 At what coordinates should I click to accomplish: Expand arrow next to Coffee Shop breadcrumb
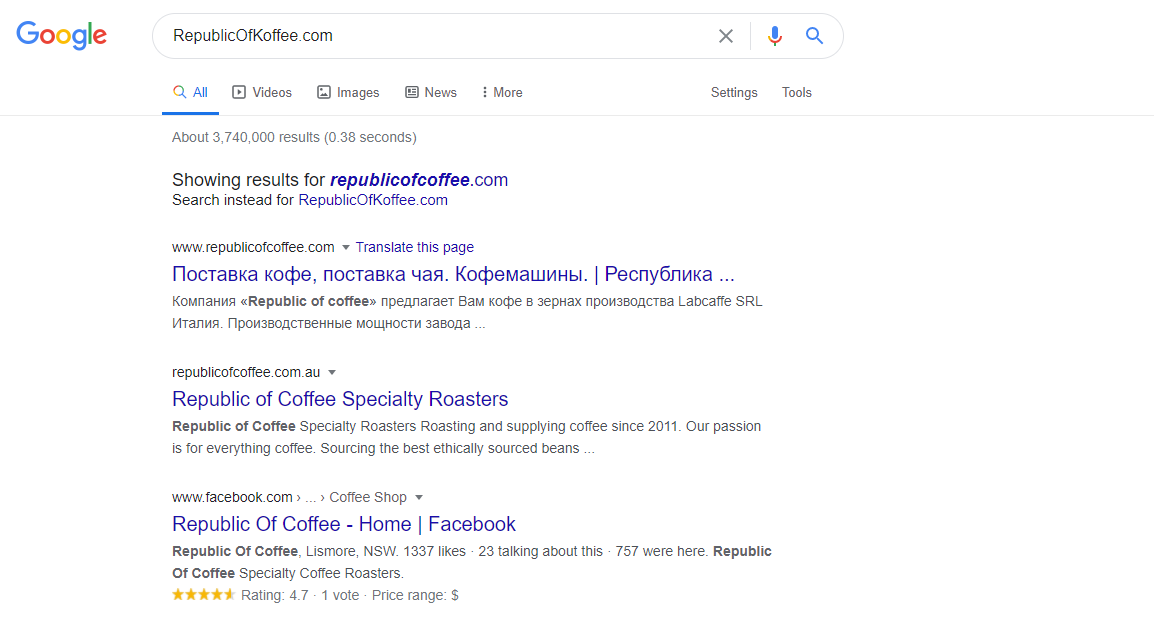[419, 497]
